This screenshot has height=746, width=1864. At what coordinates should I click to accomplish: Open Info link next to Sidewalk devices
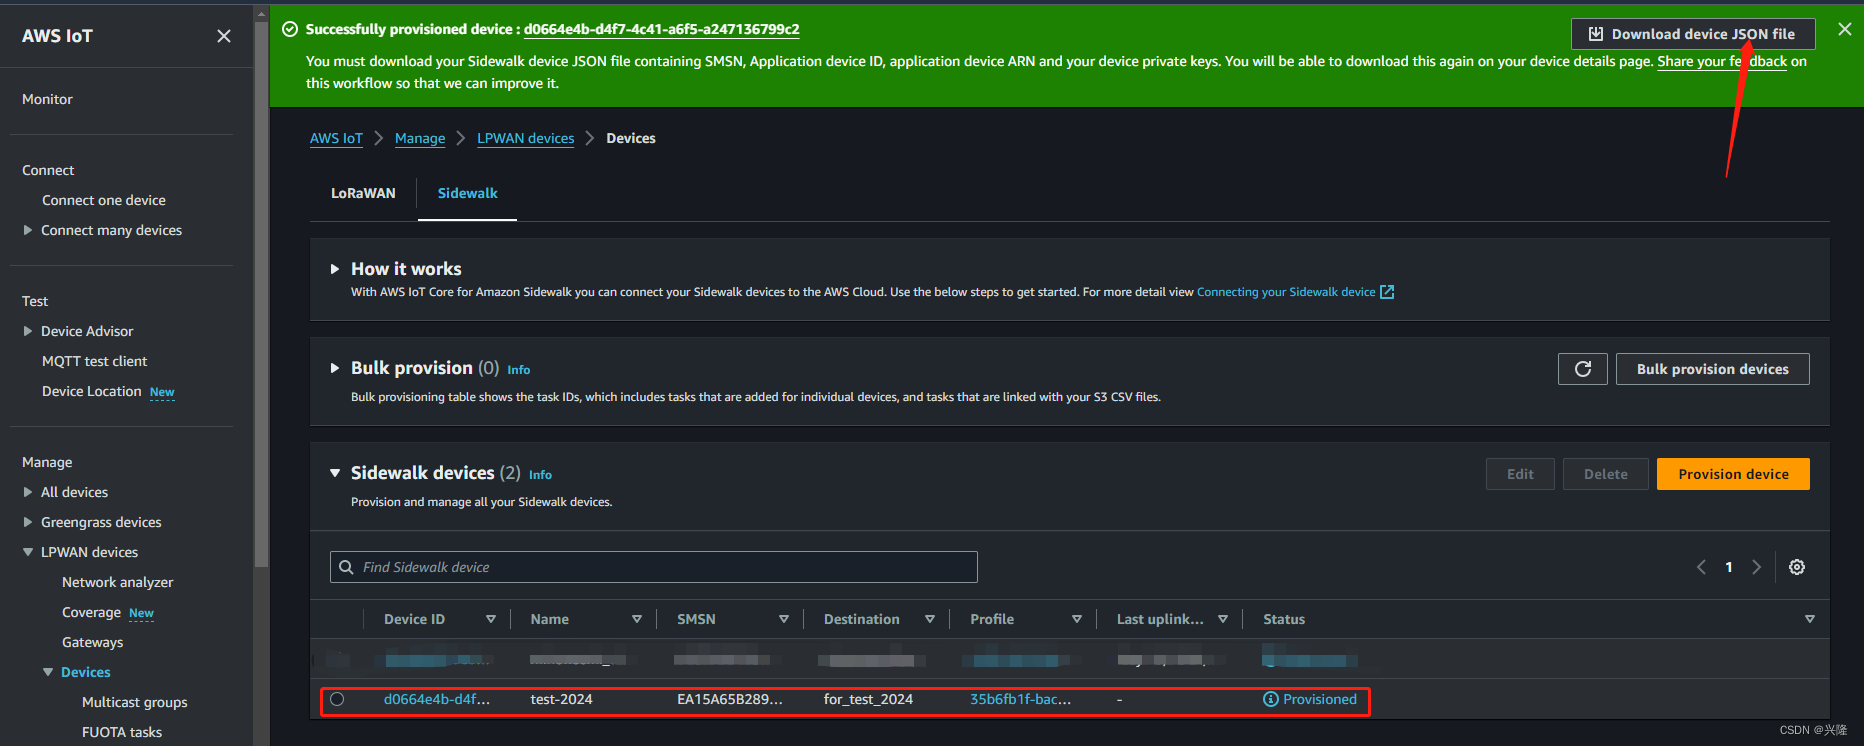pyautogui.click(x=540, y=475)
